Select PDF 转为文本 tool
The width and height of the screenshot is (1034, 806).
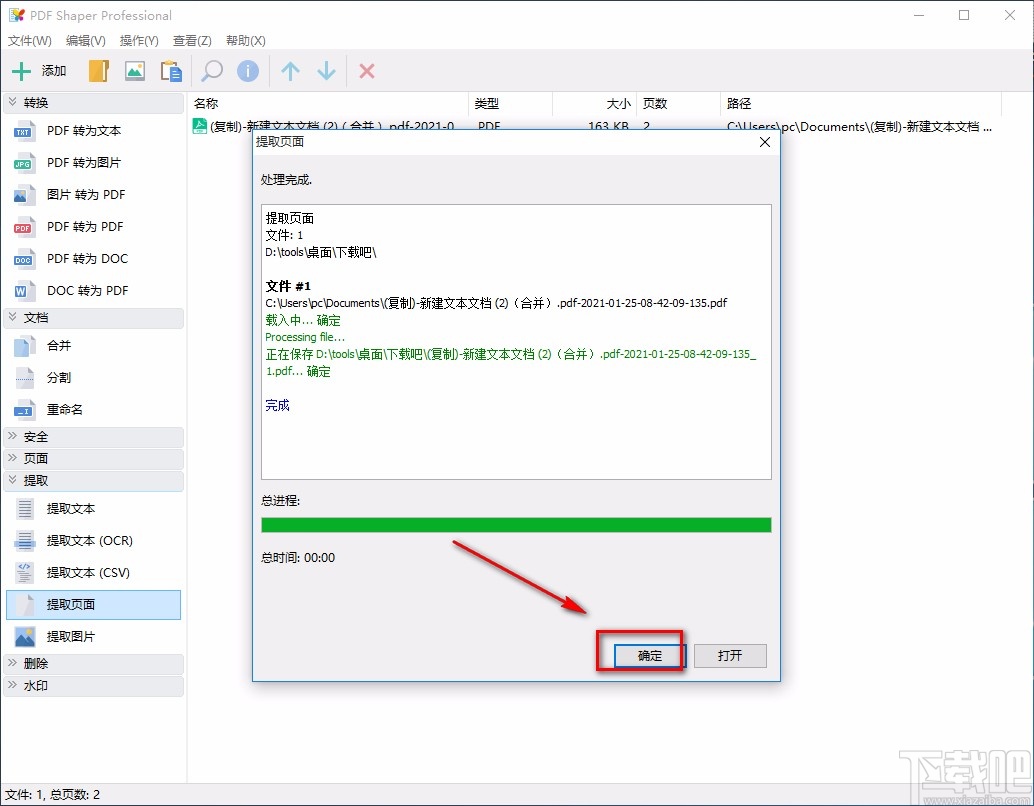pos(93,131)
